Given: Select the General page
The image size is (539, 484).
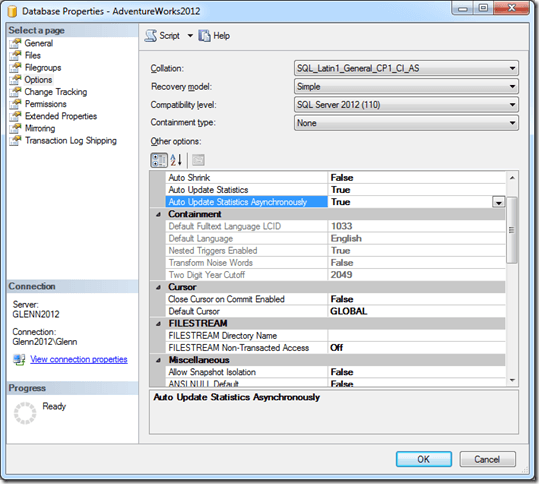Looking at the screenshot, I should coord(38,43).
